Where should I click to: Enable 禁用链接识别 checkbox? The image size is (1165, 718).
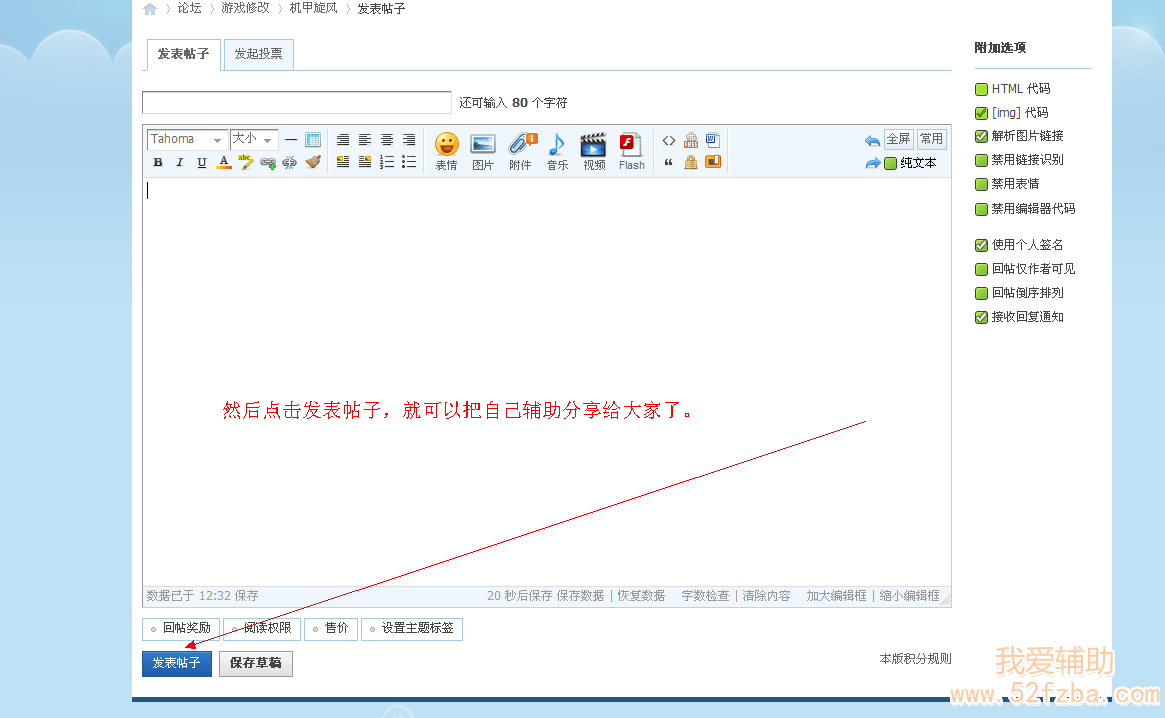point(981,160)
